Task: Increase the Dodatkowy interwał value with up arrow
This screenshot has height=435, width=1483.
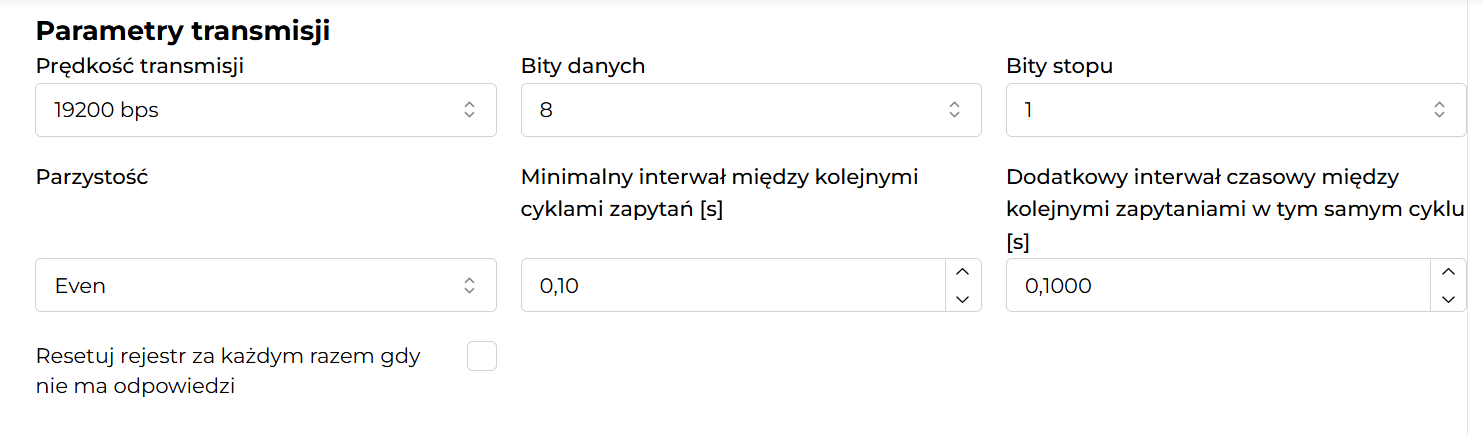Action: coord(1447,272)
